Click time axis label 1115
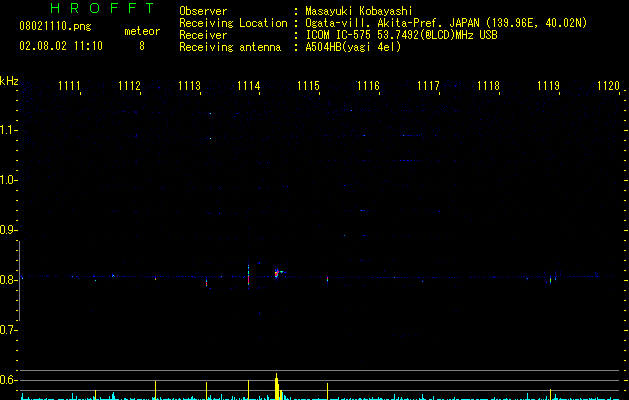 [308, 86]
